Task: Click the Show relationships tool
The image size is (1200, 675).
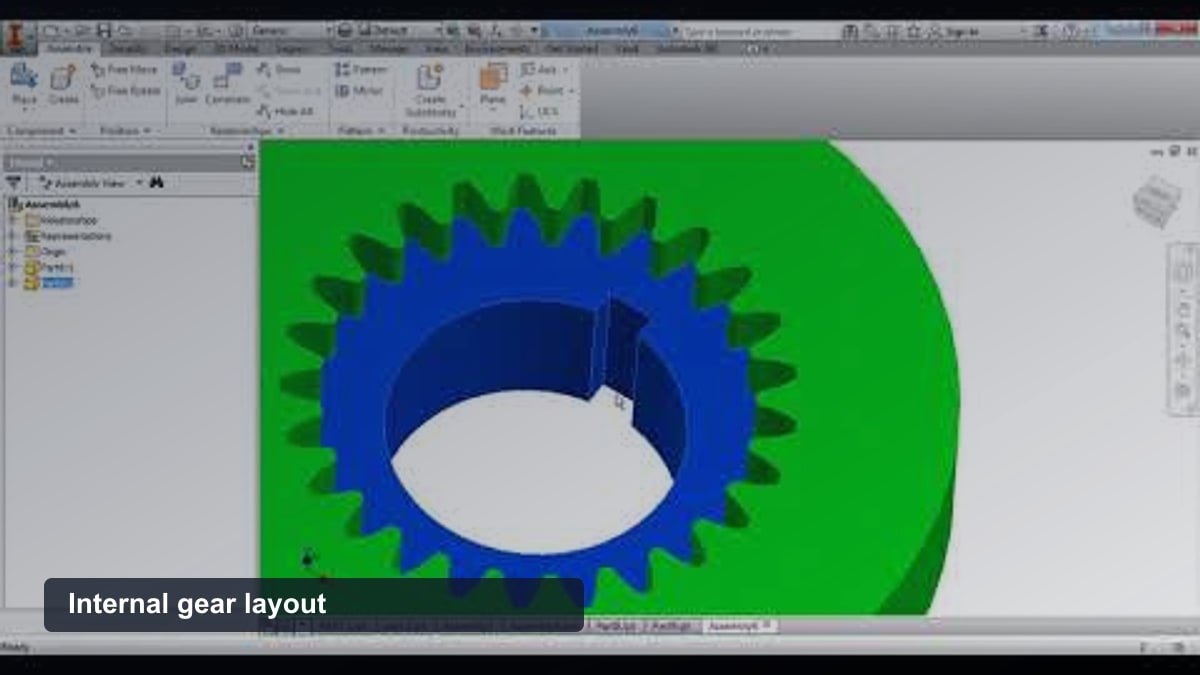Action: click(279, 69)
